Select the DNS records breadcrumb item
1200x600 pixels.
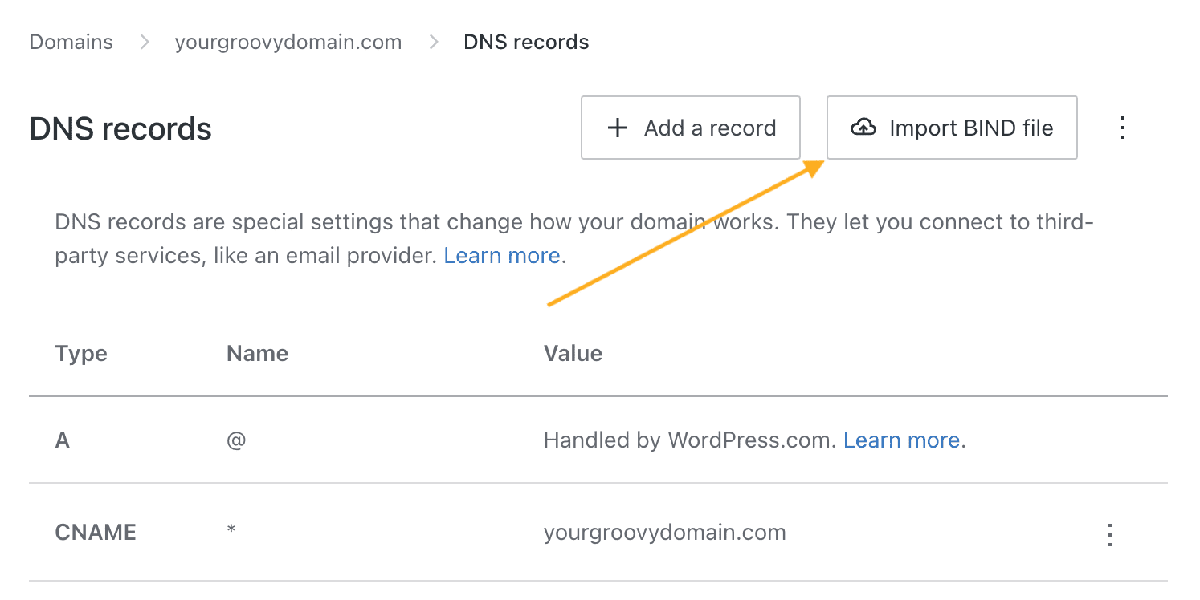tap(526, 42)
